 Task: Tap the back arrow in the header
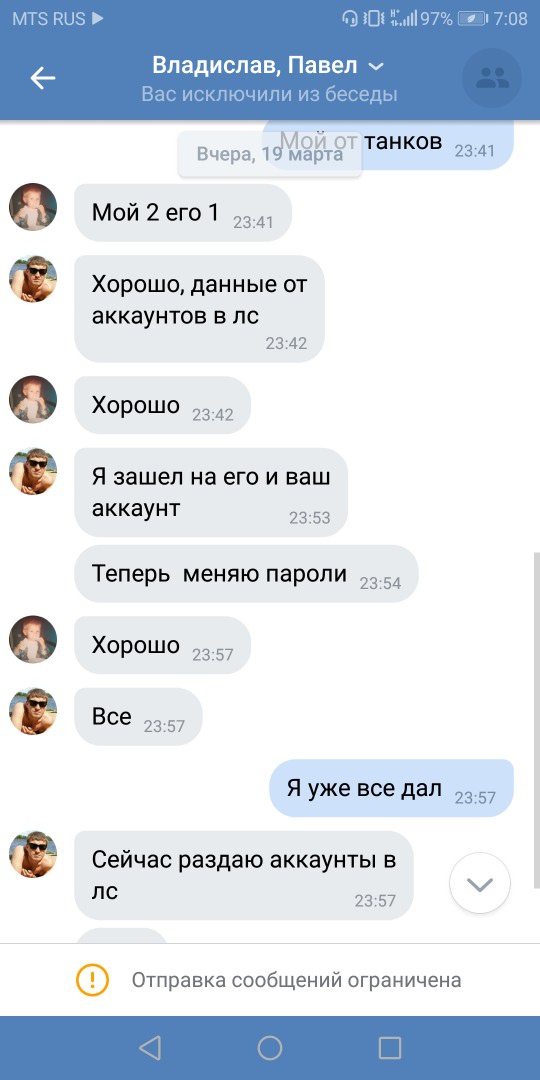tap(43, 79)
